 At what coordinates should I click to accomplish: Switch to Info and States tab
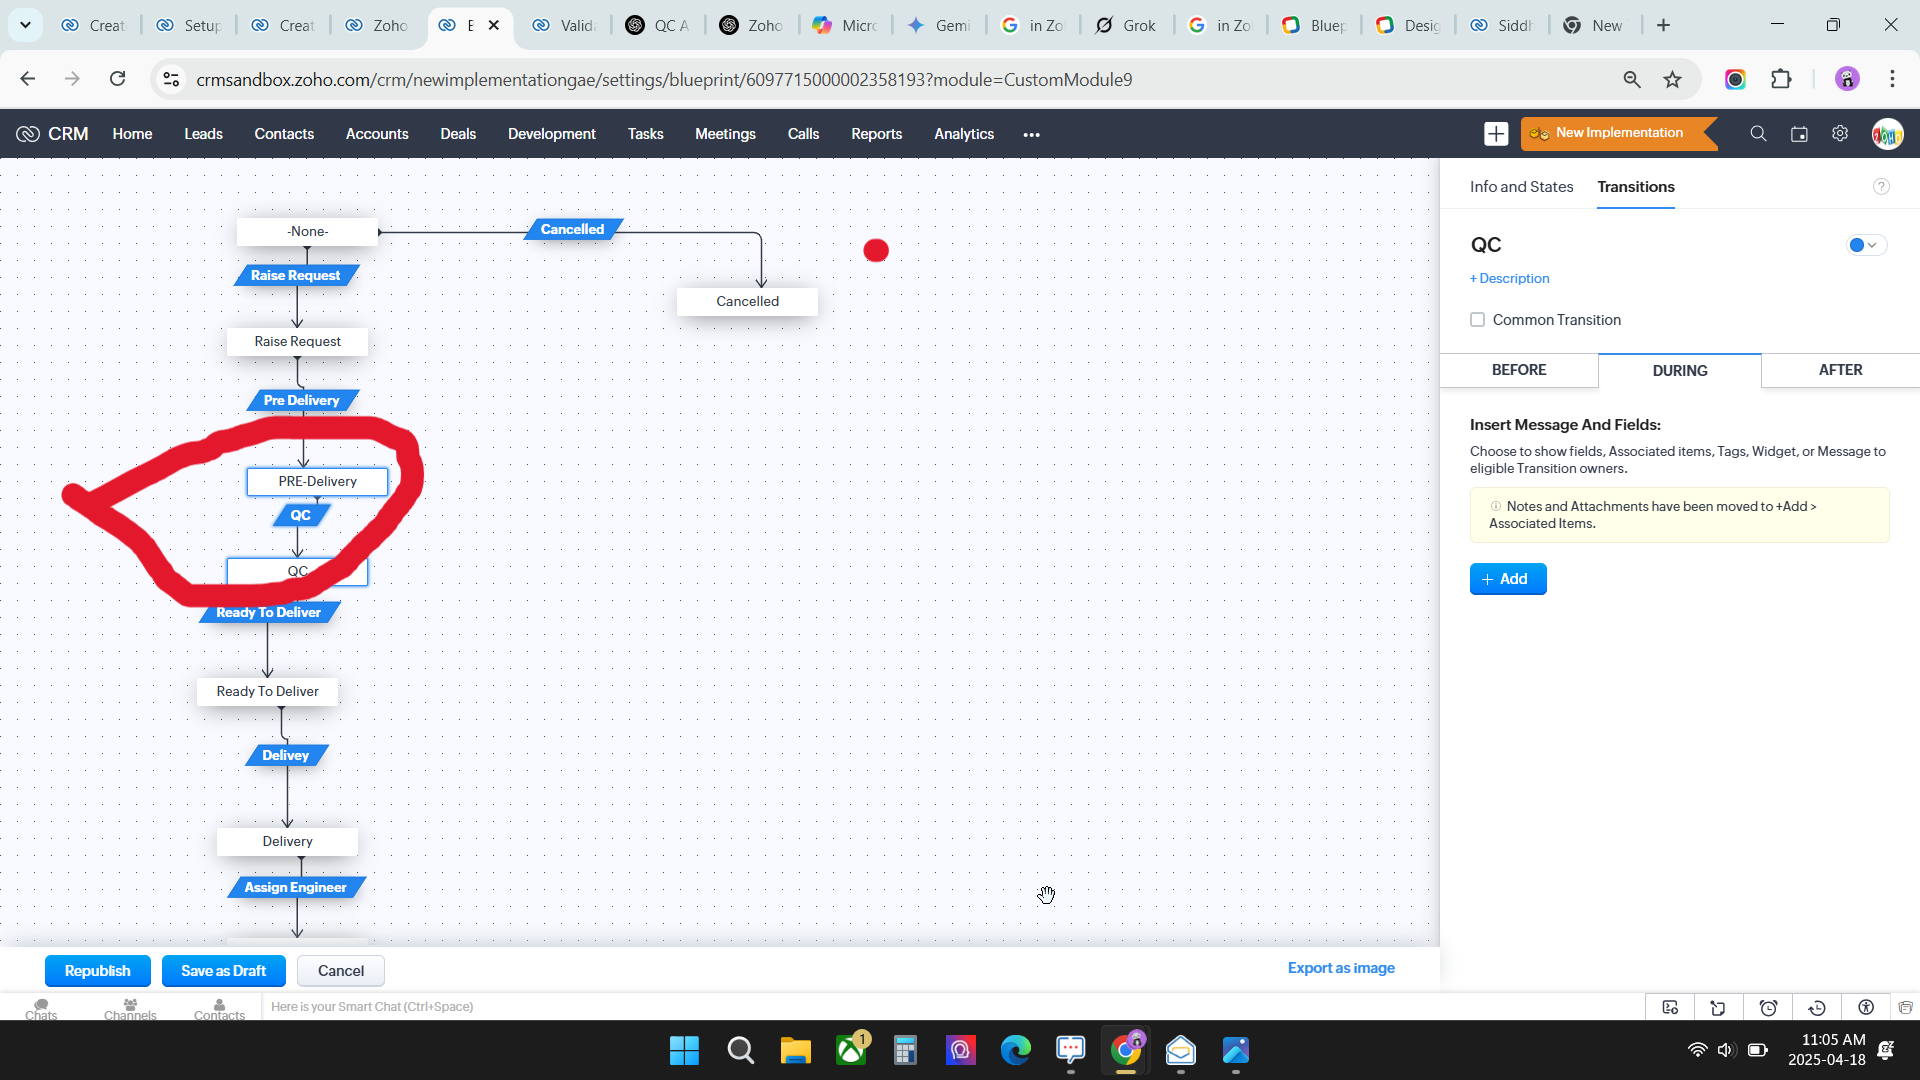click(x=1521, y=187)
